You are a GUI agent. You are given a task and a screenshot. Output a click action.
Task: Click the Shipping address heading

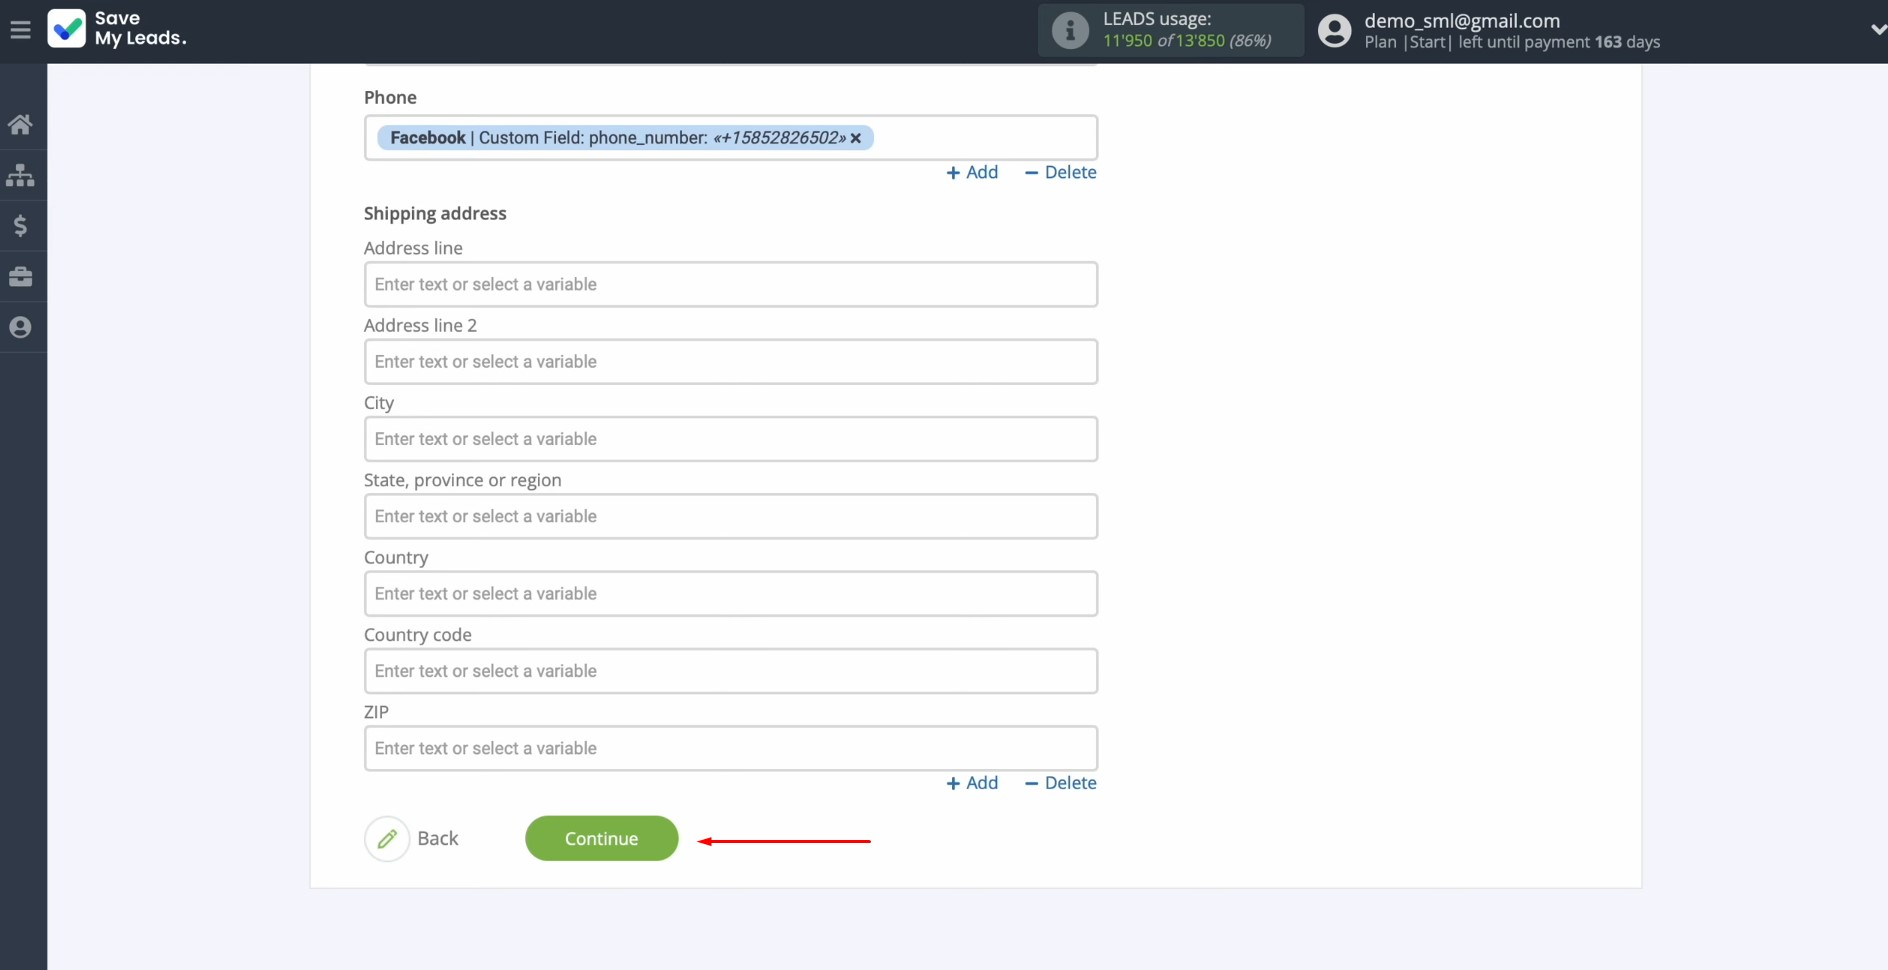point(435,213)
